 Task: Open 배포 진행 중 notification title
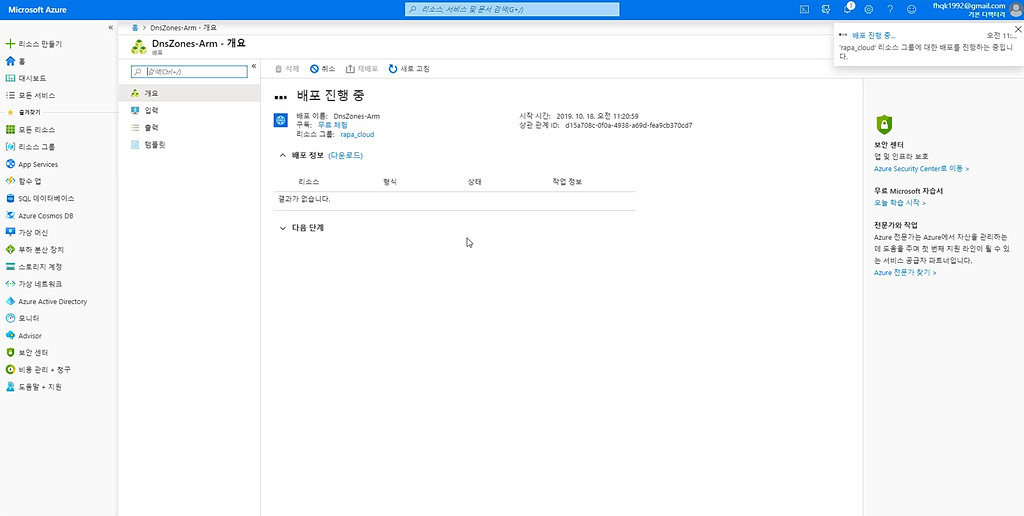pos(874,35)
